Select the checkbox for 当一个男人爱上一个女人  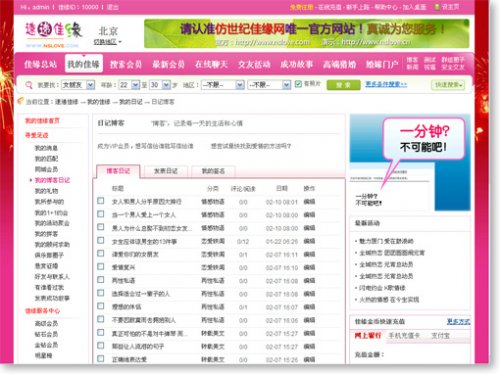[x=101, y=214]
